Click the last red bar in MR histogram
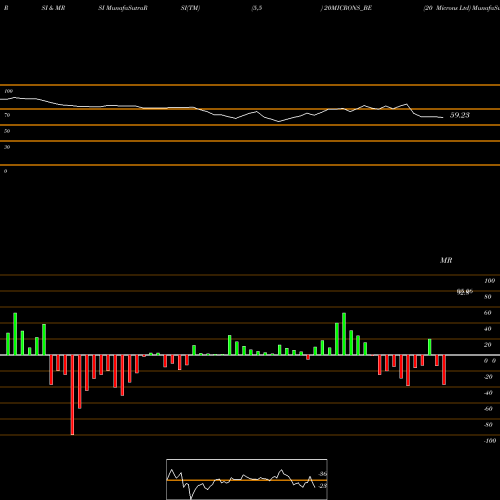Image resolution: width=500 pixels, height=500 pixels. coord(444,370)
